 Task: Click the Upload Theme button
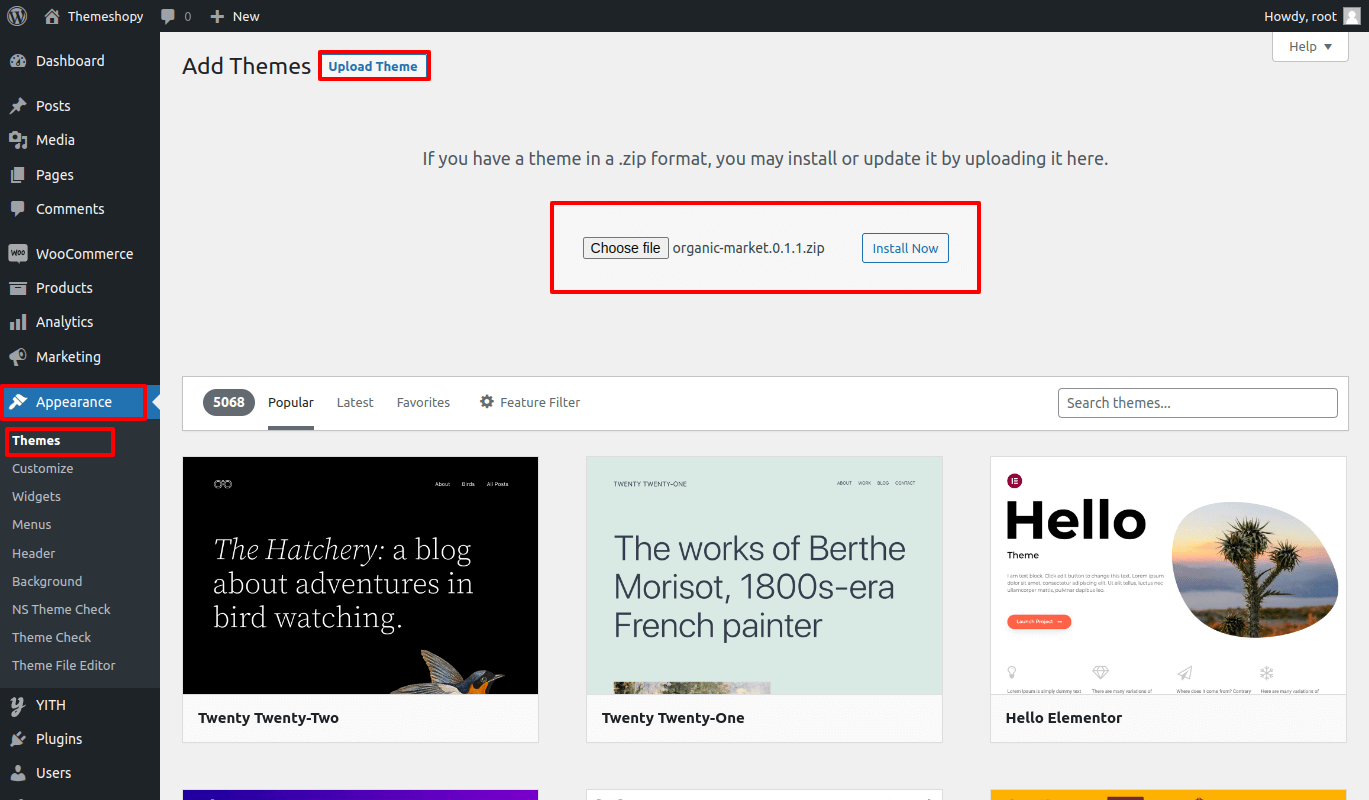click(x=373, y=66)
